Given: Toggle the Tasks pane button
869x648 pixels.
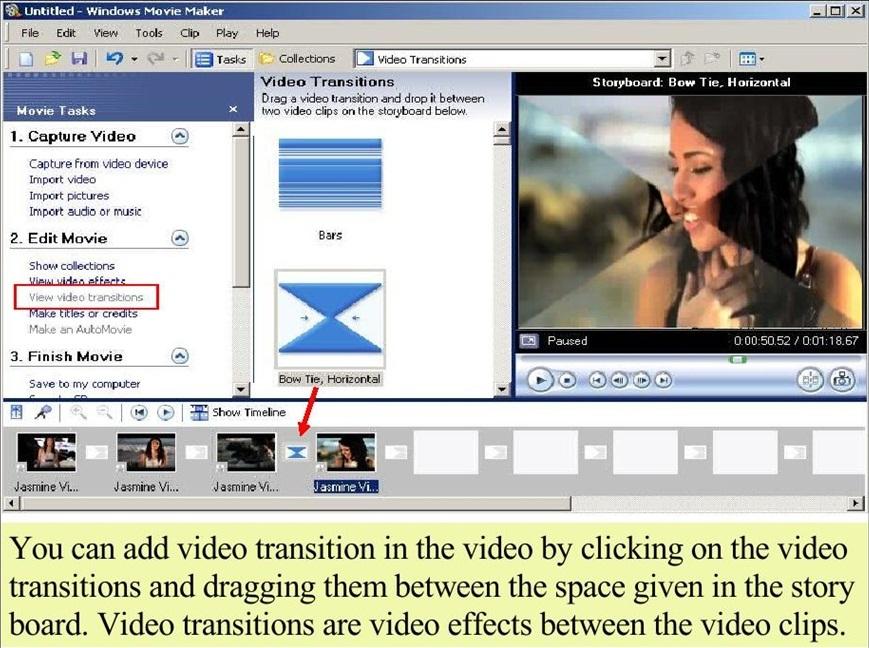Looking at the screenshot, I should [x=221, y=59].
